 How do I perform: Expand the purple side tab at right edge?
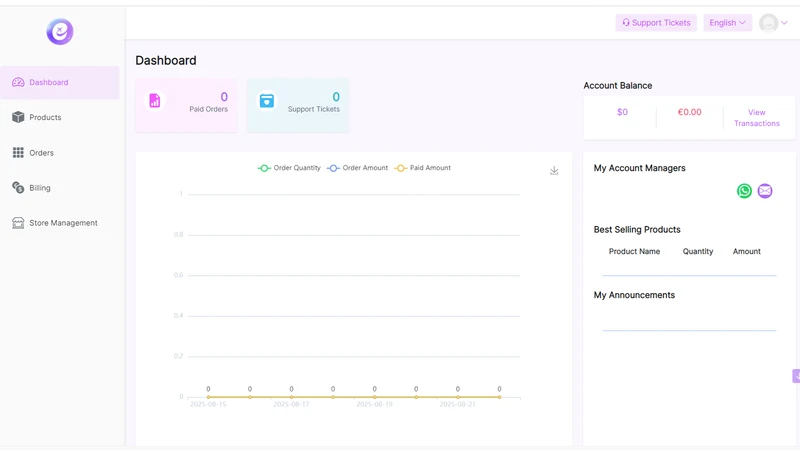(796, 376)
